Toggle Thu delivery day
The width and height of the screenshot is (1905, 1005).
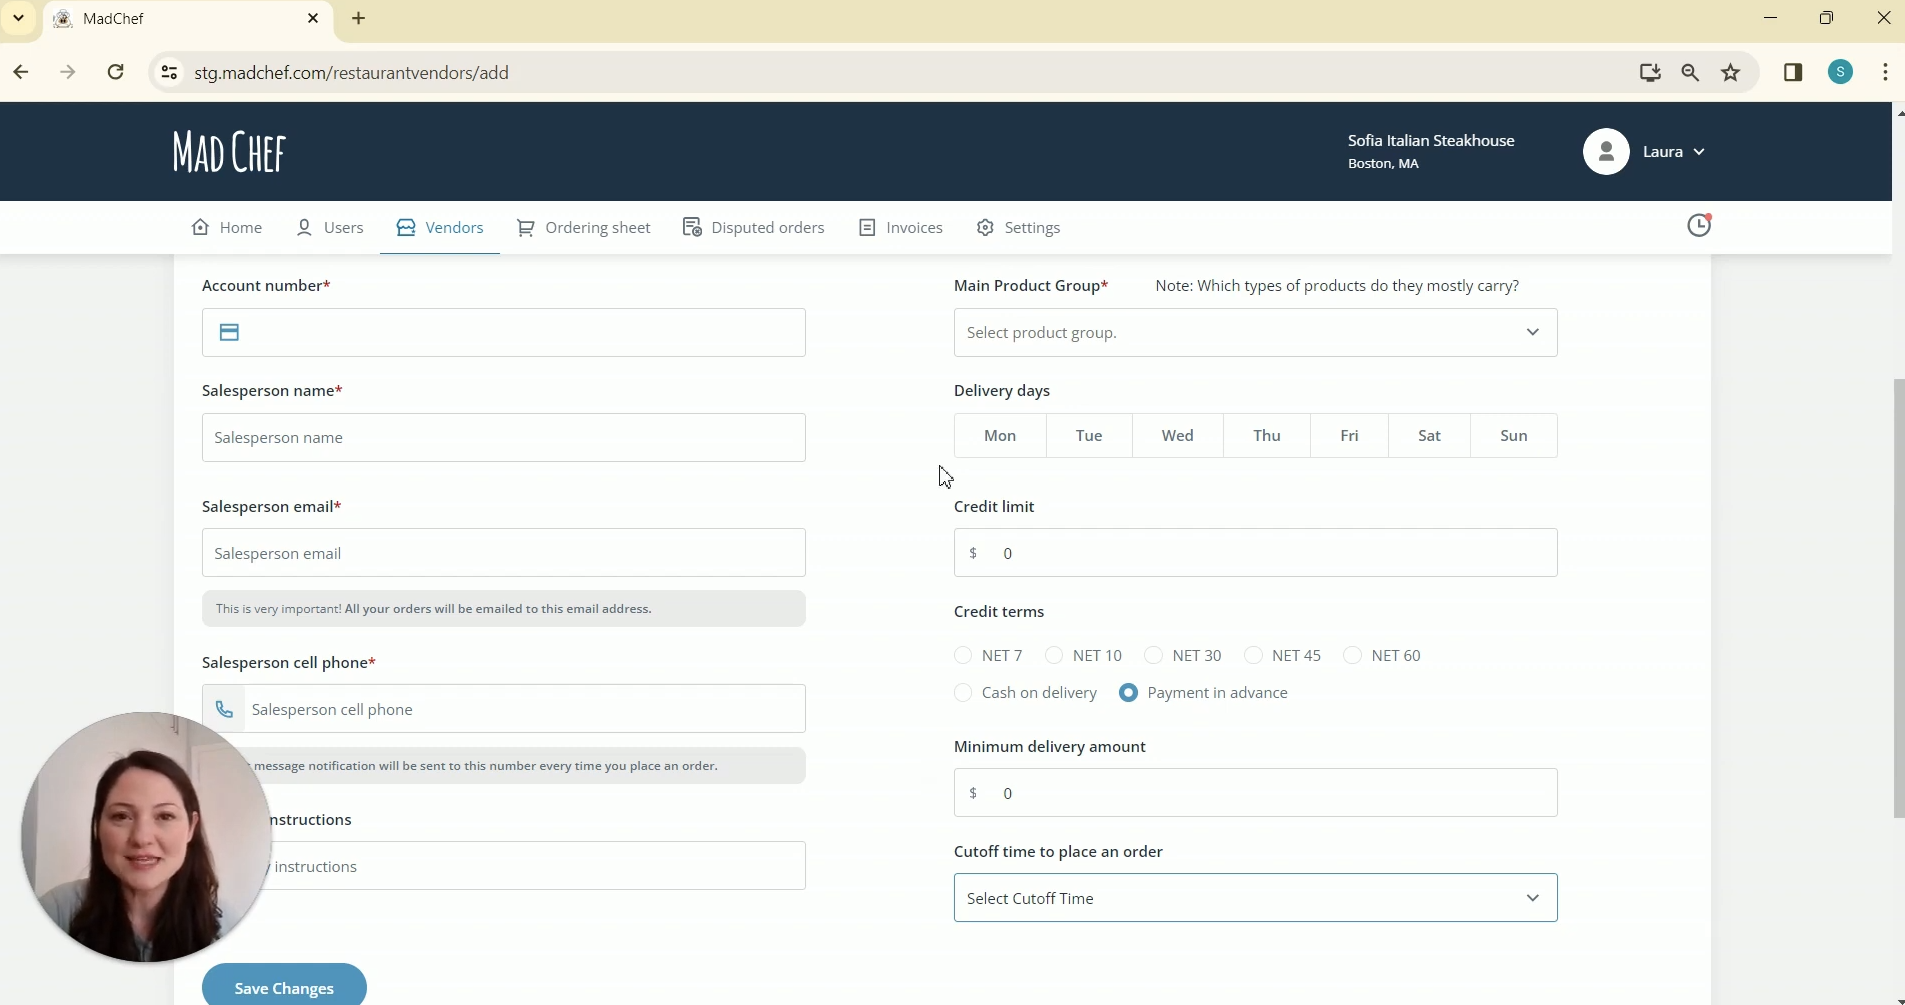1268,436
